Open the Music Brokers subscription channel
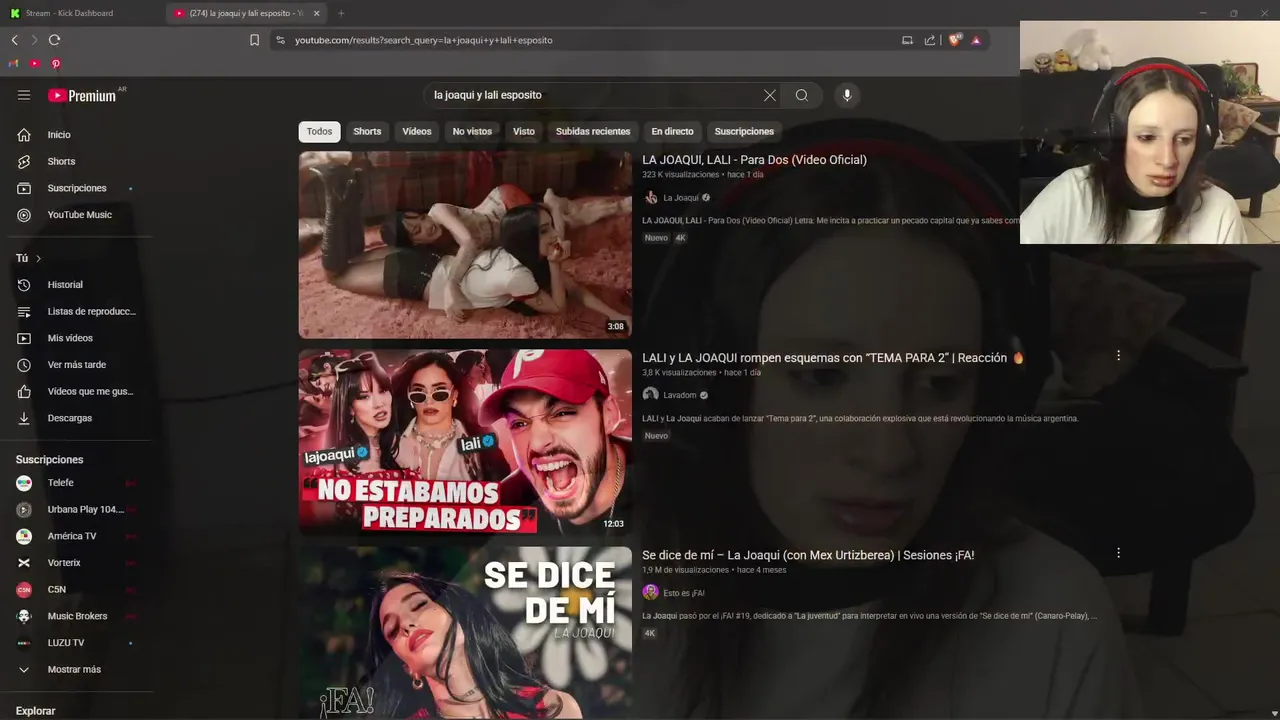The width and height of the screenshot is (1280, 720). (76, 616)
